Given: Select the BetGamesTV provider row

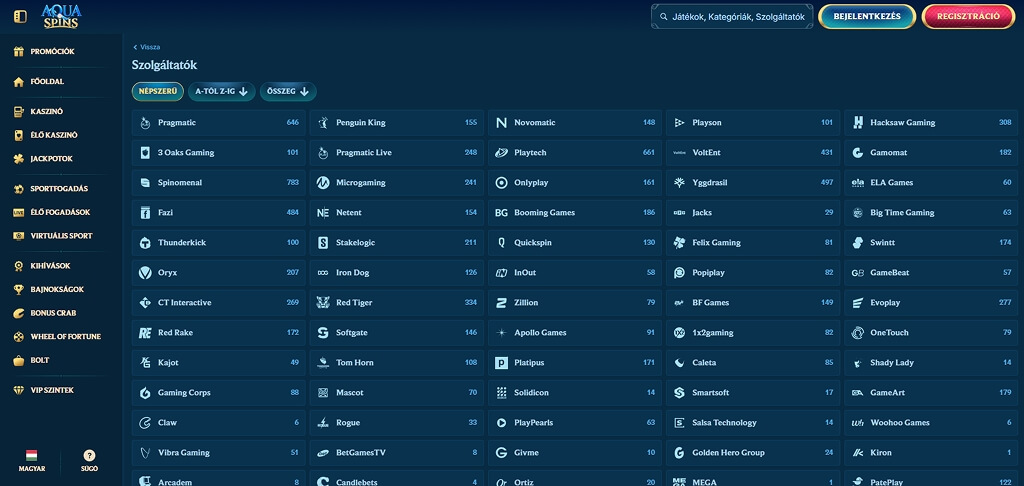Looking at the screenshot, I should pos(396,453).
